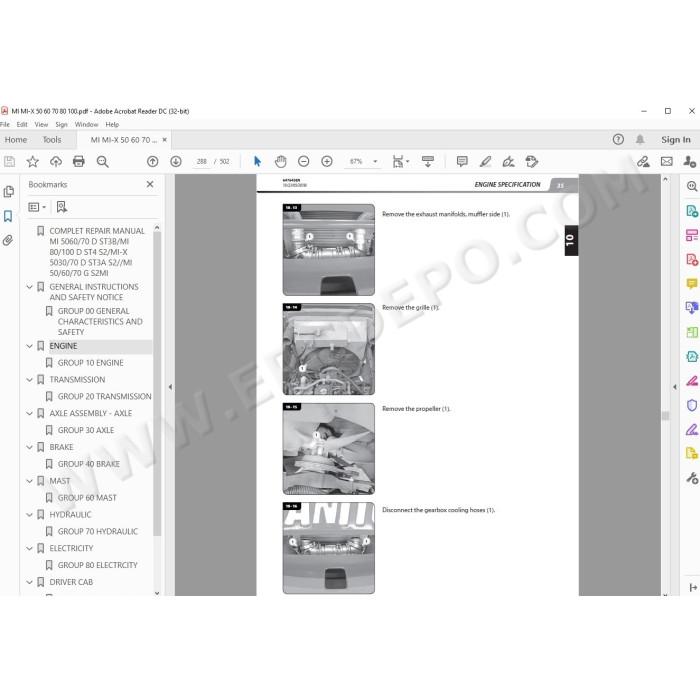The height and width of the screenshot is (700, 700).
Task: Collapse the GENERAL INSTRUCTIONS bookmark
Action: pyautogui.click(x=29, y=287)
